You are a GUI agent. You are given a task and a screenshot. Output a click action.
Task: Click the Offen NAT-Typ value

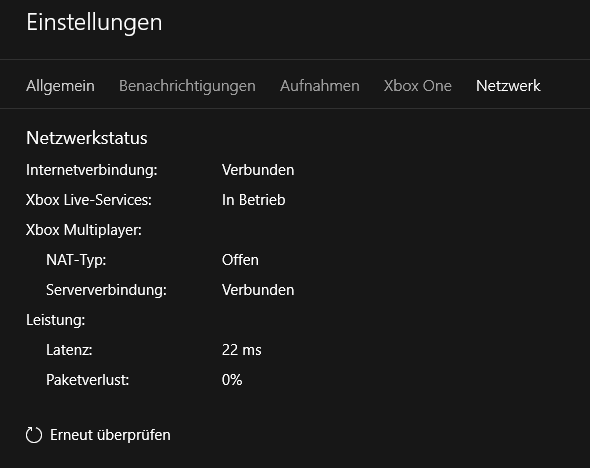(x=240, y=260)
